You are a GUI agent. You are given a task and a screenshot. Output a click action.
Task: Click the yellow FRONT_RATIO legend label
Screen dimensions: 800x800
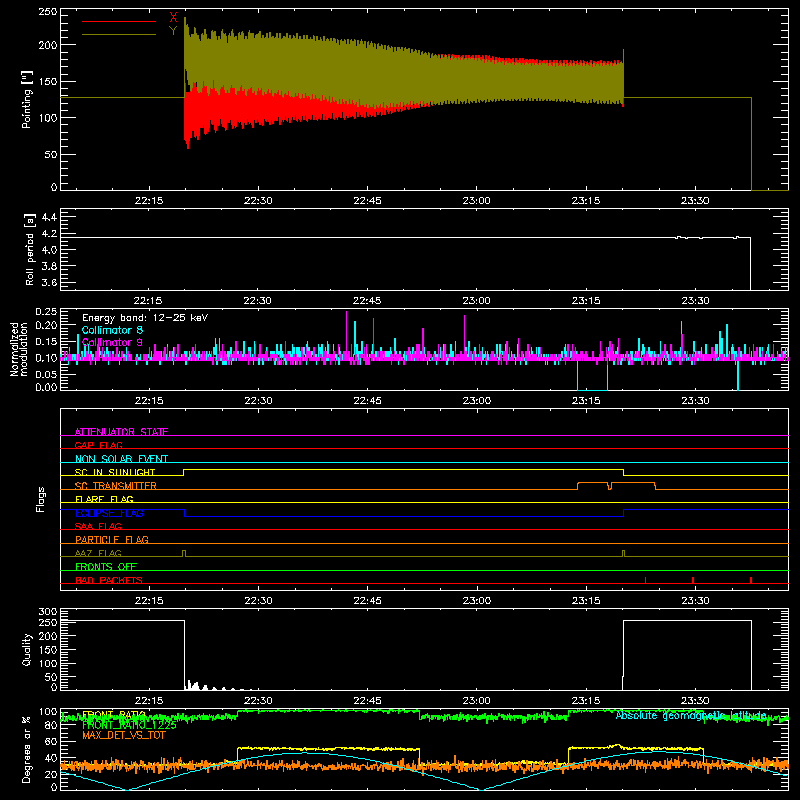point(114,714)
